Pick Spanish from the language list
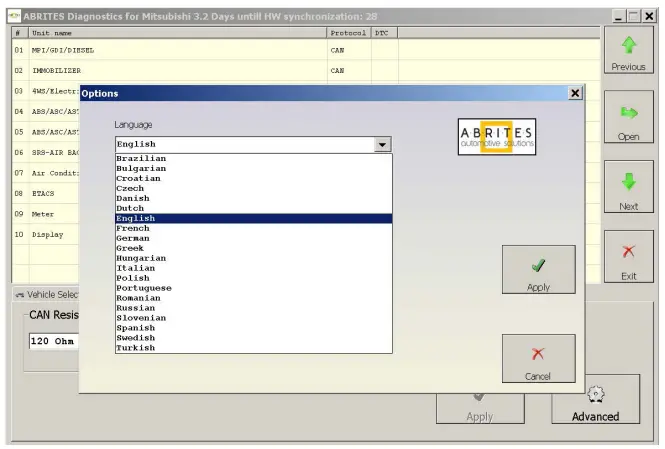This screenshot has width=665, height=449. (254, 328)
